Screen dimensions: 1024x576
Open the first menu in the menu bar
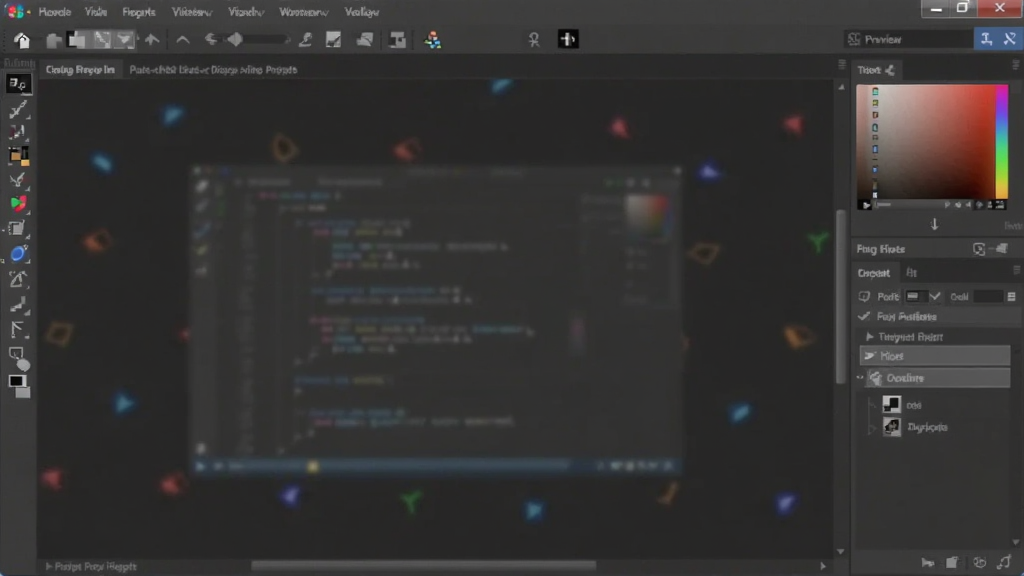(x=54, y=12)
